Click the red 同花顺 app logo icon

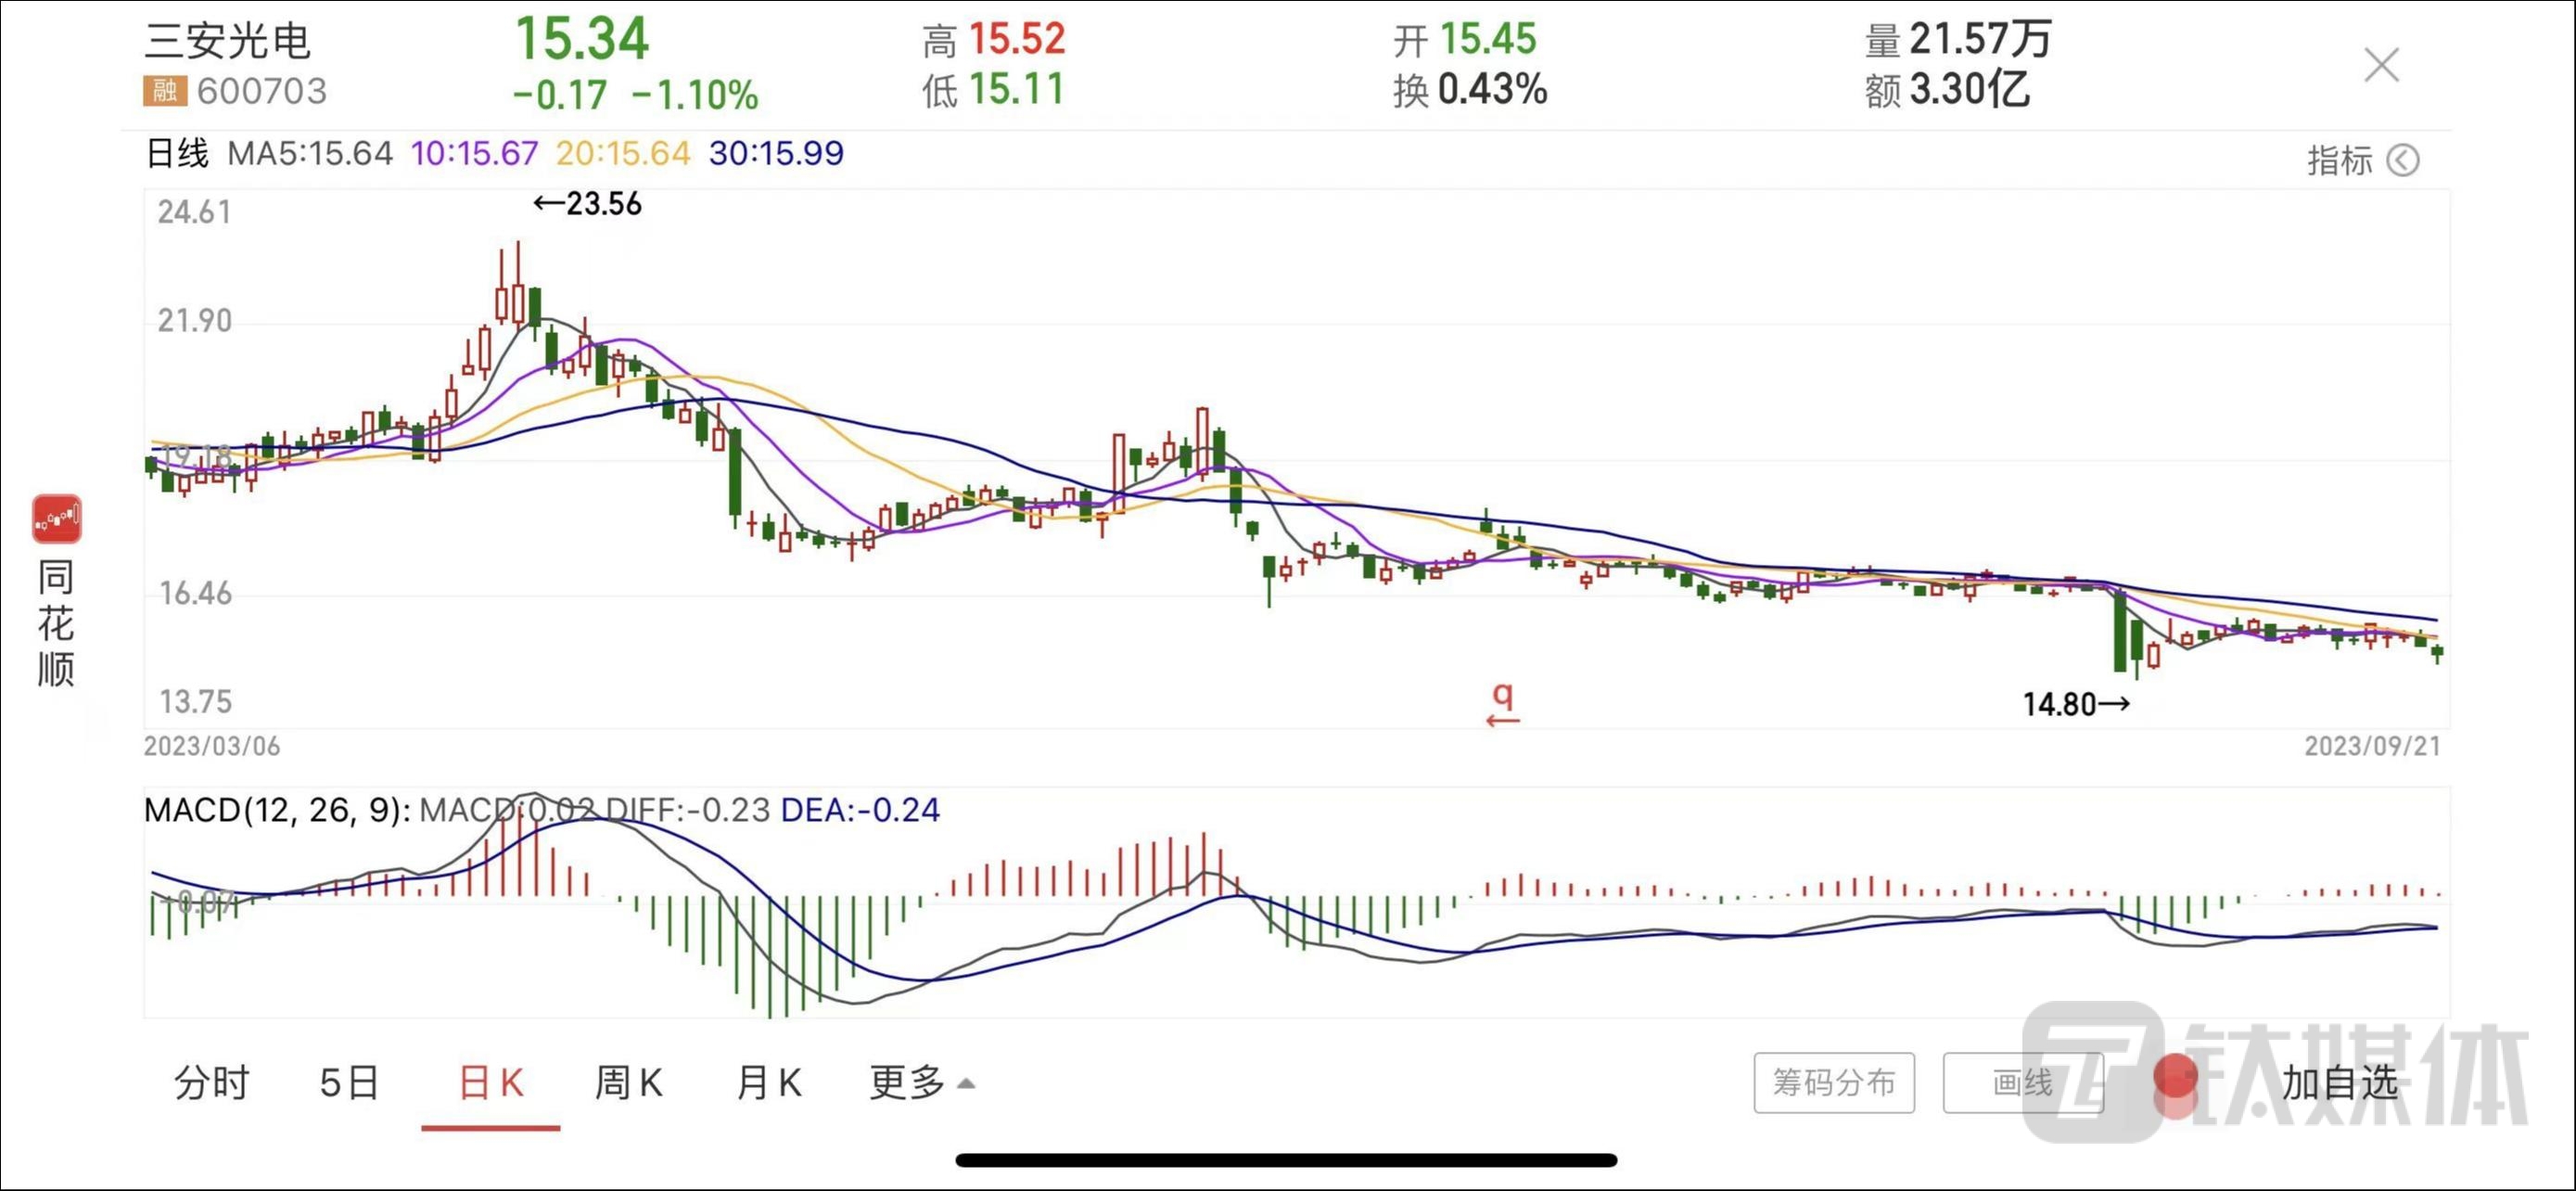point(56,519)
